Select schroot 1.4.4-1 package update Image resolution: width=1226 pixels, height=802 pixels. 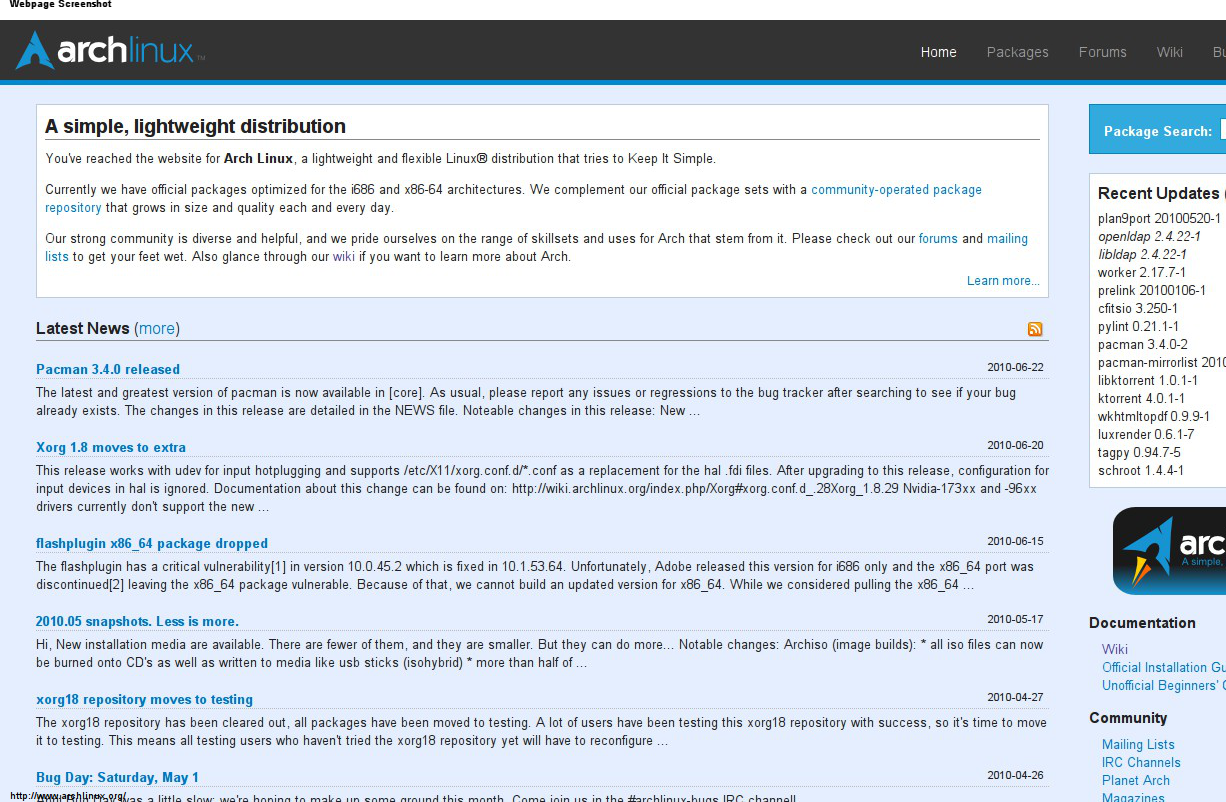tap(1141, 470)
